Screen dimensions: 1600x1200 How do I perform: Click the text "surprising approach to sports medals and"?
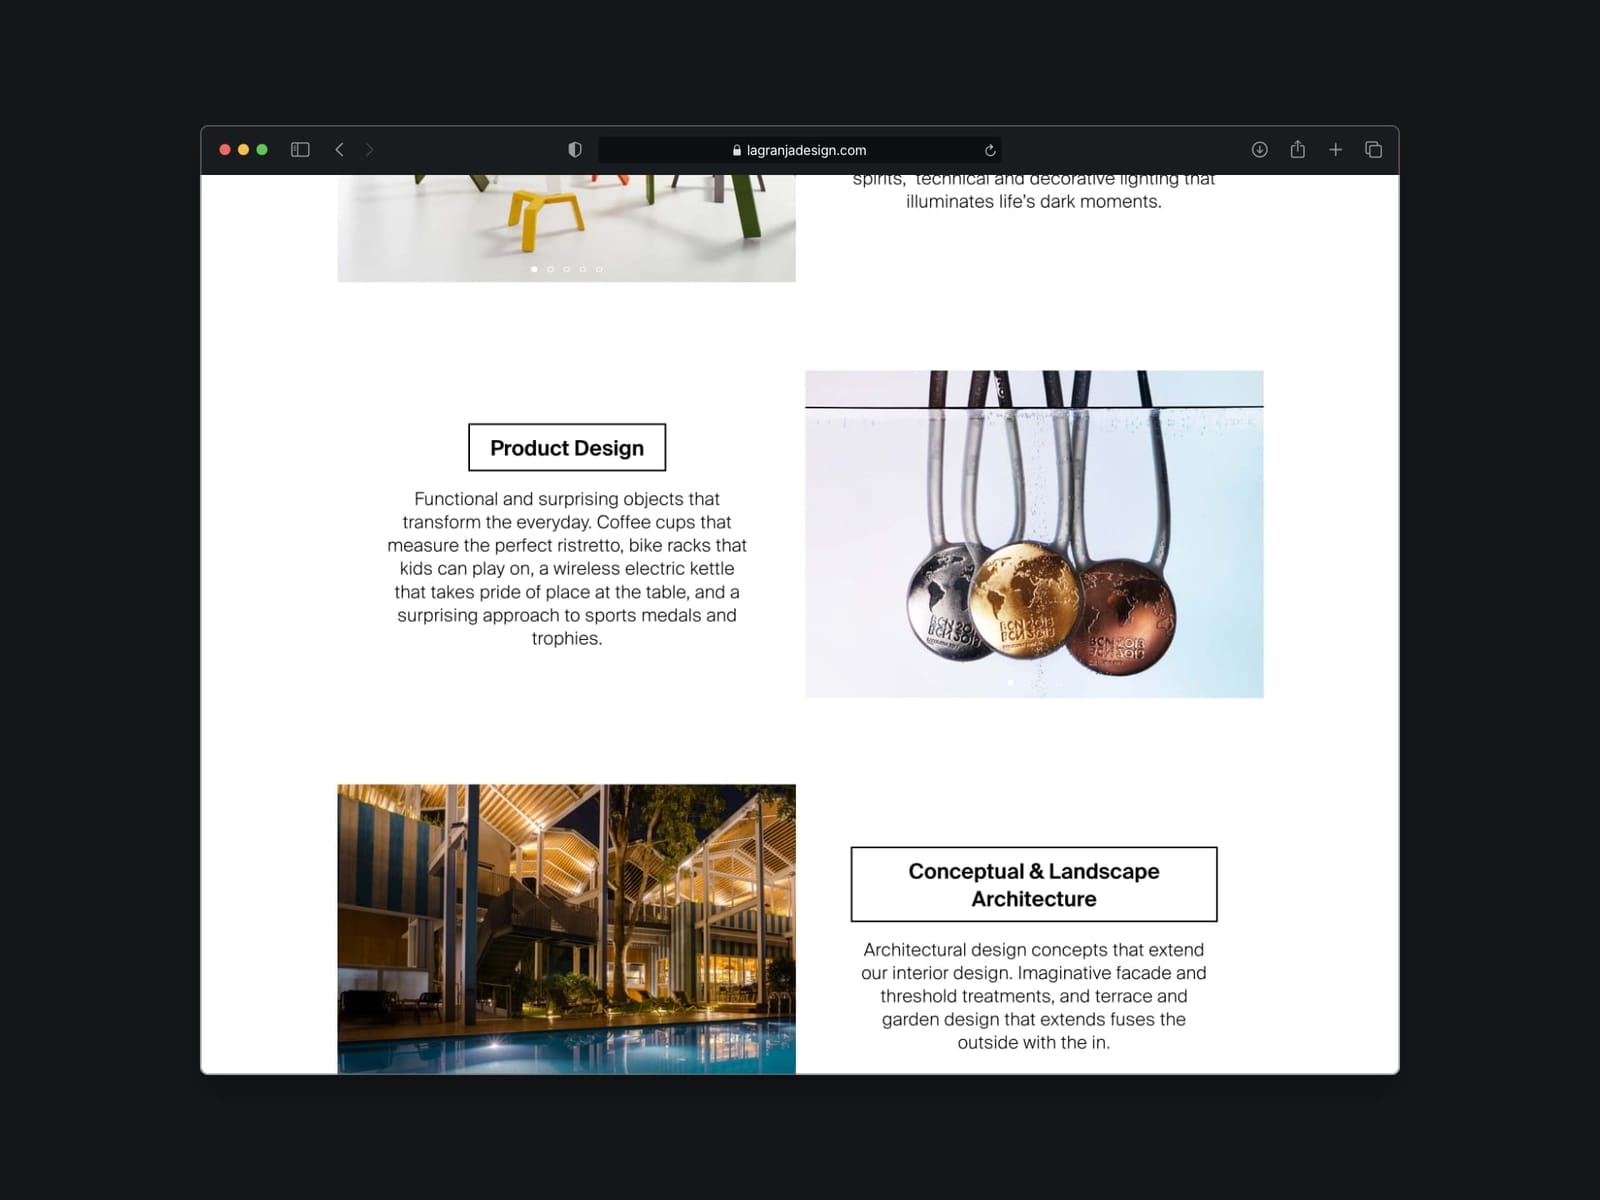(567, 616)
